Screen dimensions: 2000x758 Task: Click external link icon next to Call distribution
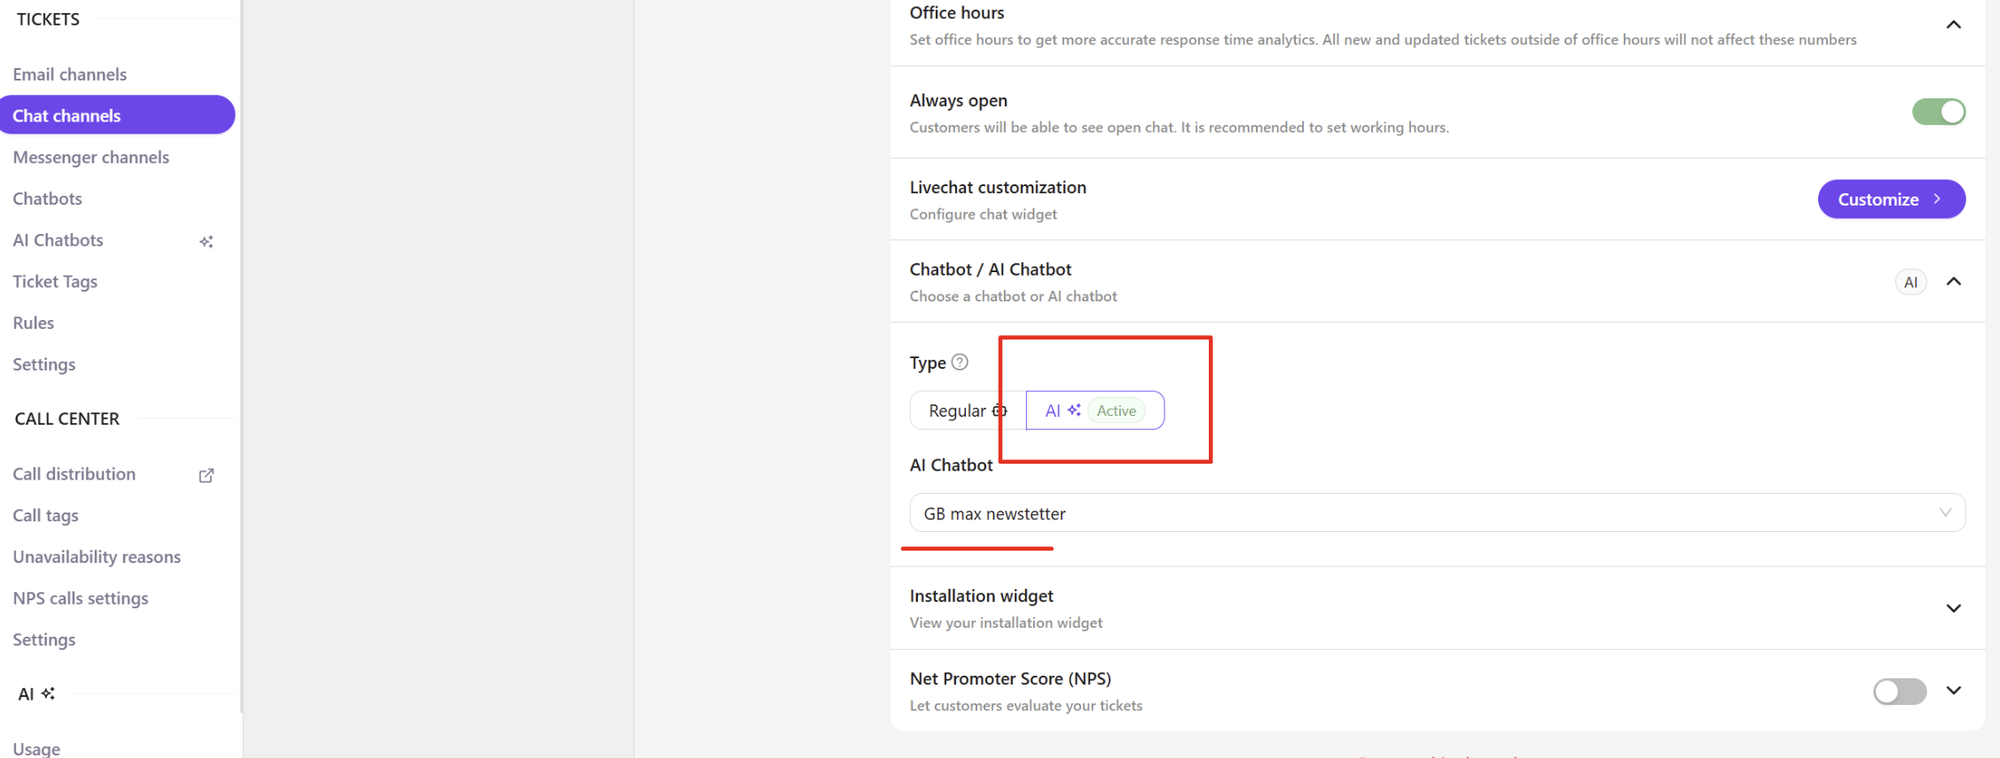(x=206, y=475)
